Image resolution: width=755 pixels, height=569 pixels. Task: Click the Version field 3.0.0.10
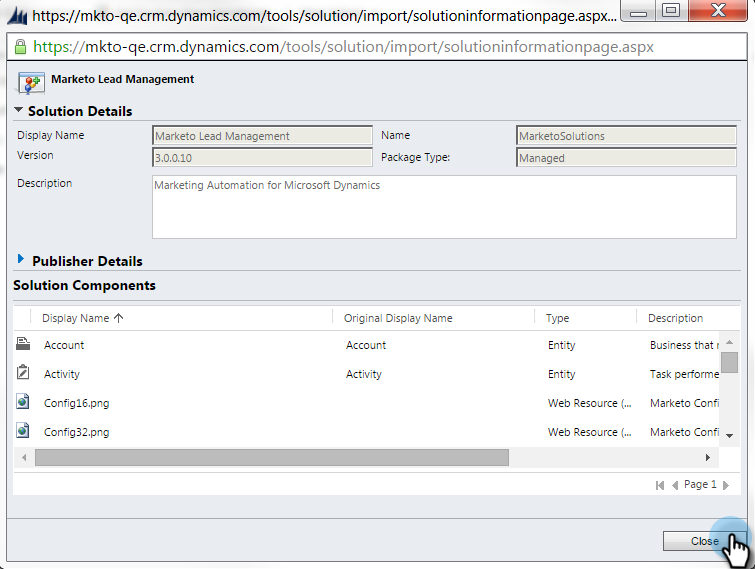click(x=262, y=157)
